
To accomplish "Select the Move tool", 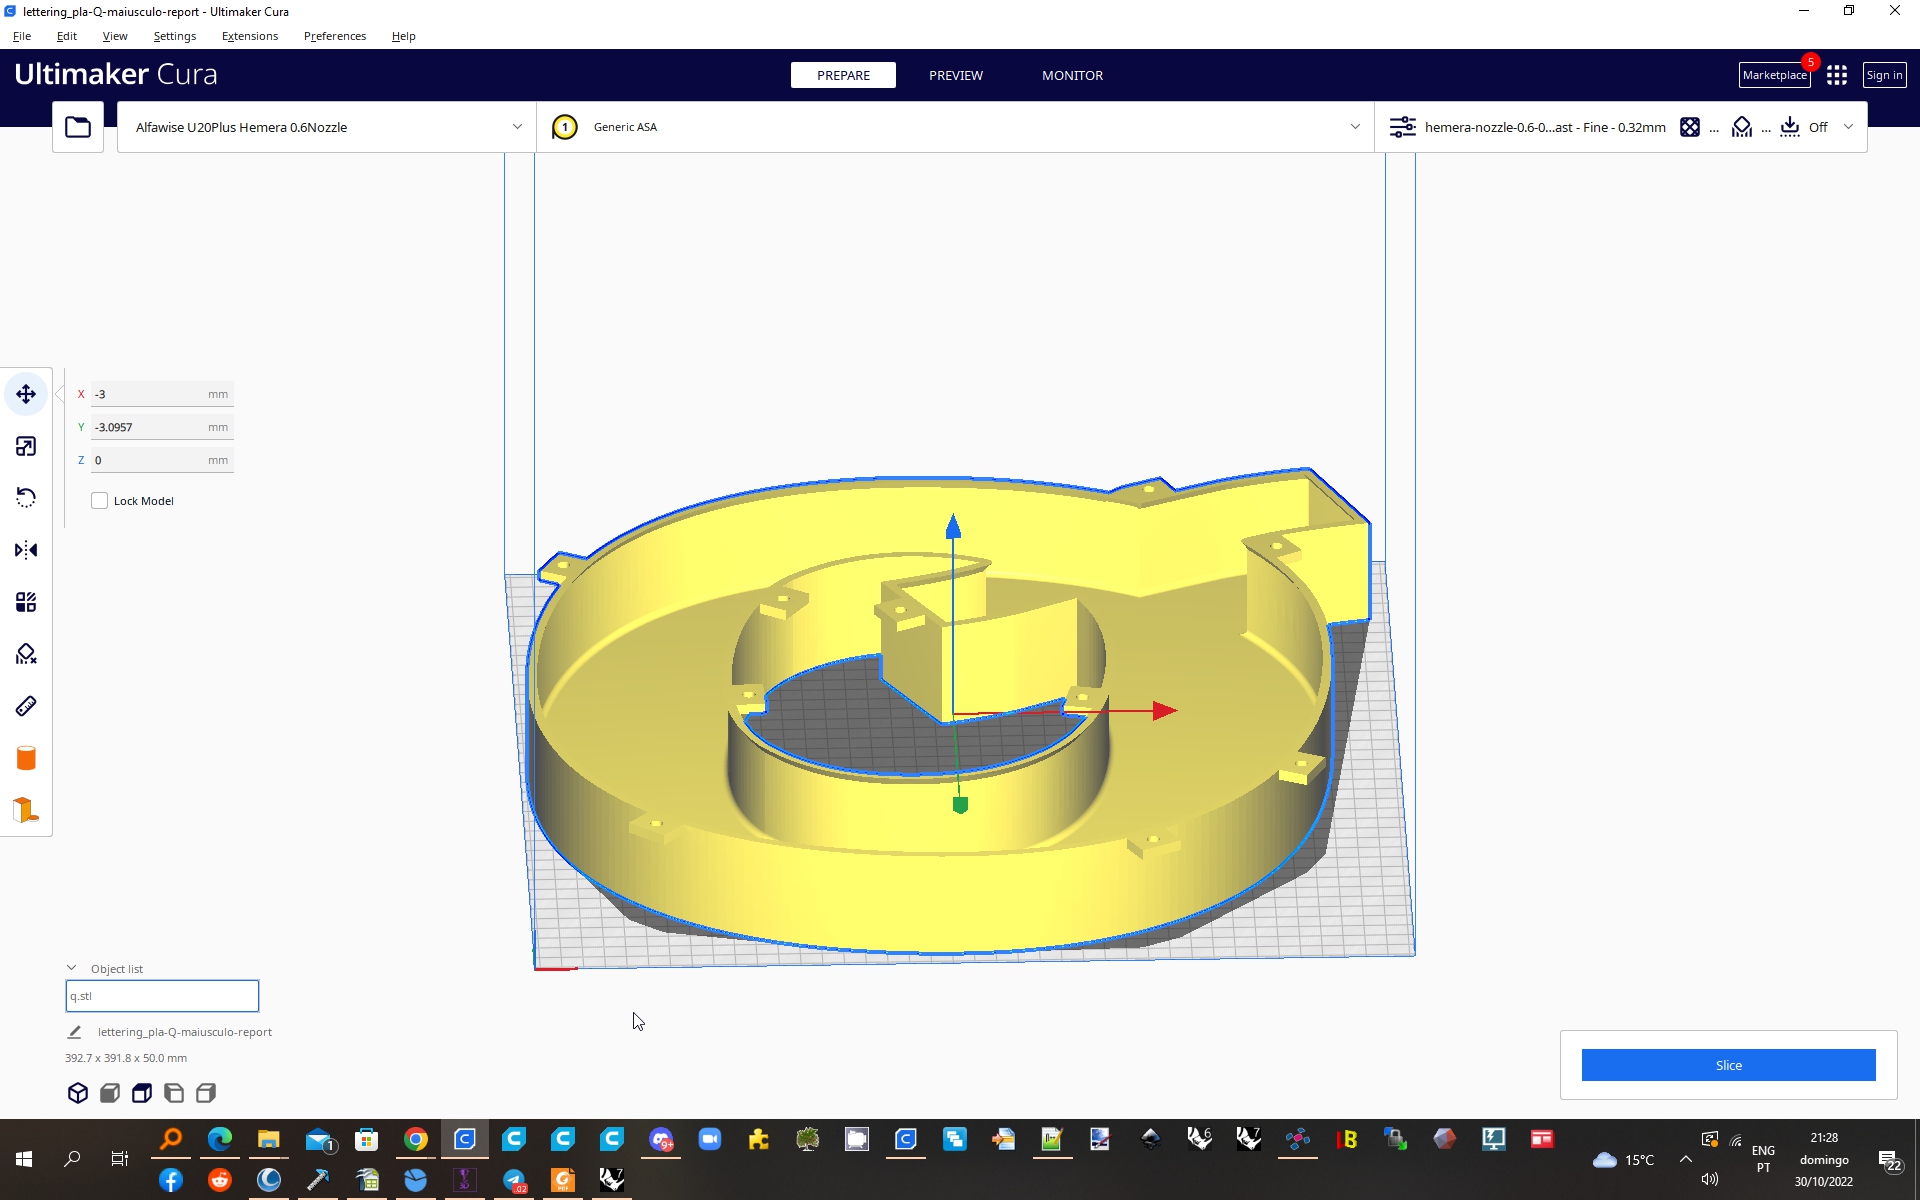I will point(26,393).
